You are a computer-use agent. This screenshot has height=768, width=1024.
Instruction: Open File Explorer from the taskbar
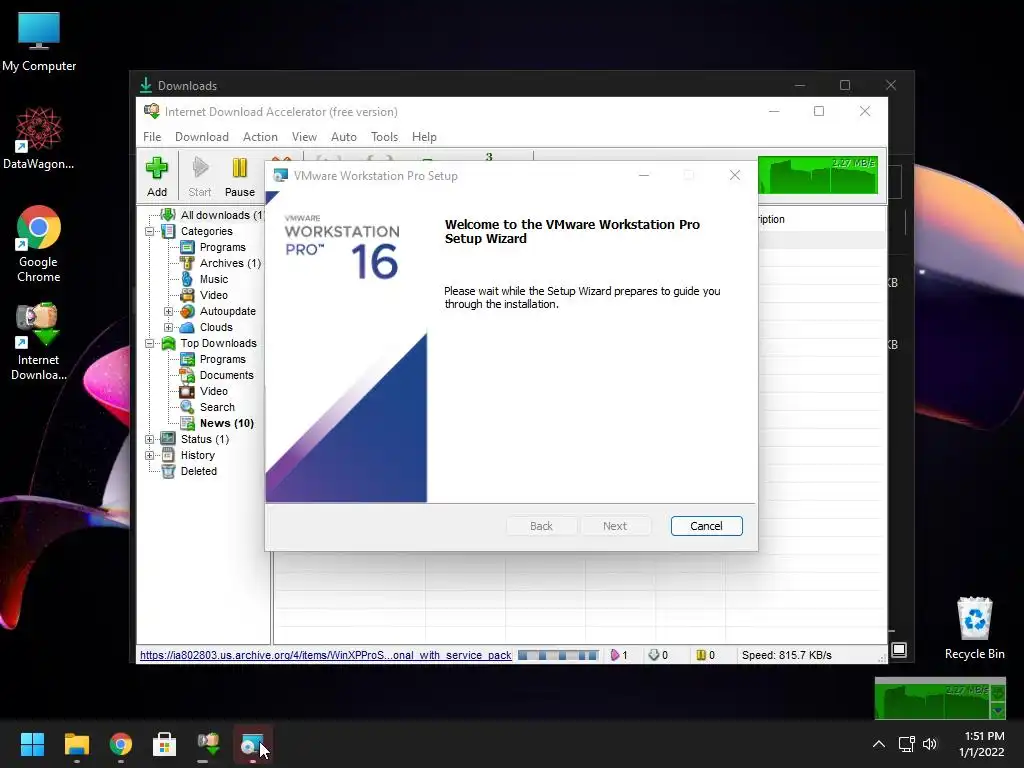coord(76,744)
